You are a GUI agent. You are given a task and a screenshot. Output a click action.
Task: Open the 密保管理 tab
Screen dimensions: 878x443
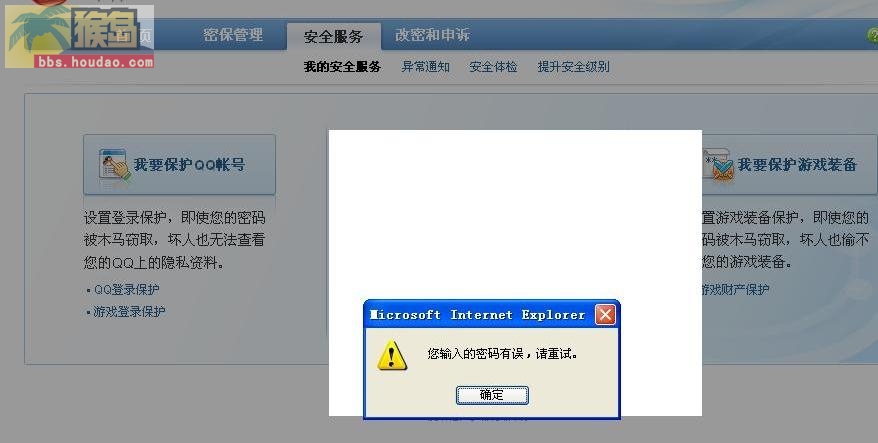pyautogui.click(x=233, y=35)
